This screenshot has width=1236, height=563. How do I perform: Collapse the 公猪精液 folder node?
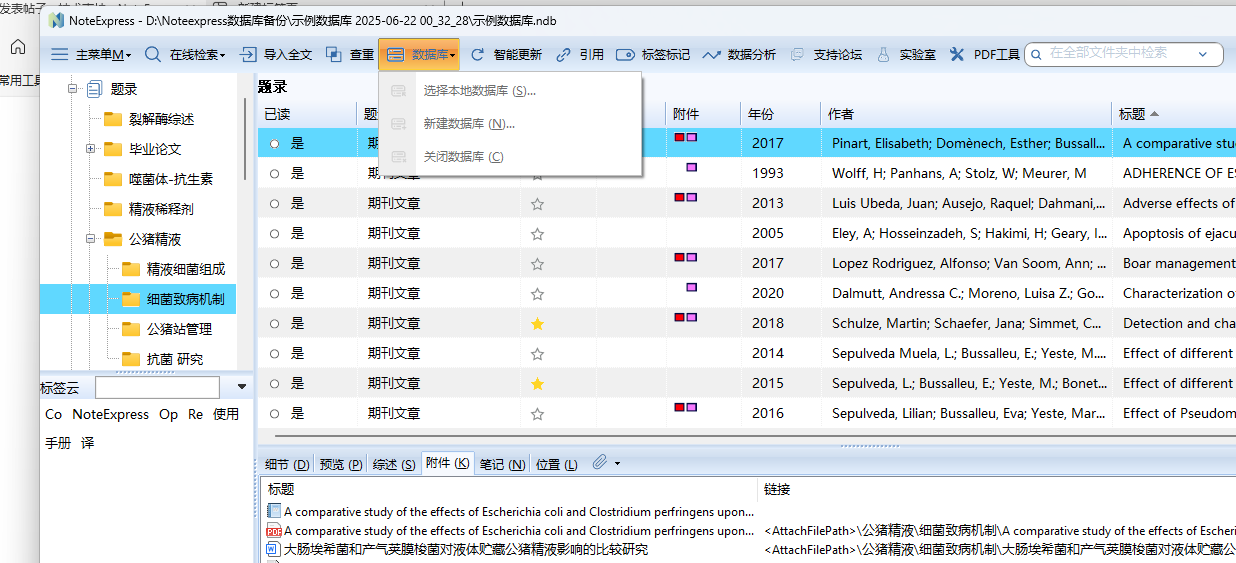[91, 239]
